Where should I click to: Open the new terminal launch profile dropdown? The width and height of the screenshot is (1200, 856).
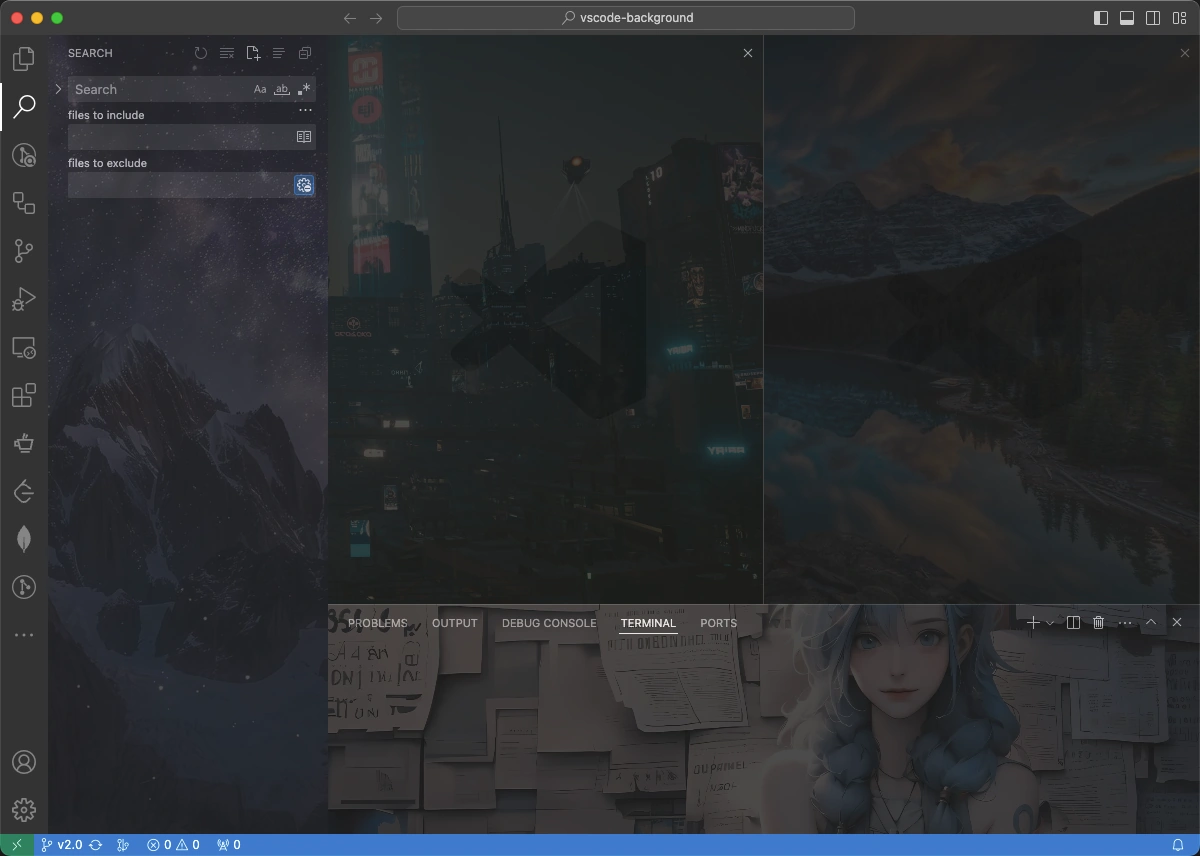point(1050,623)
